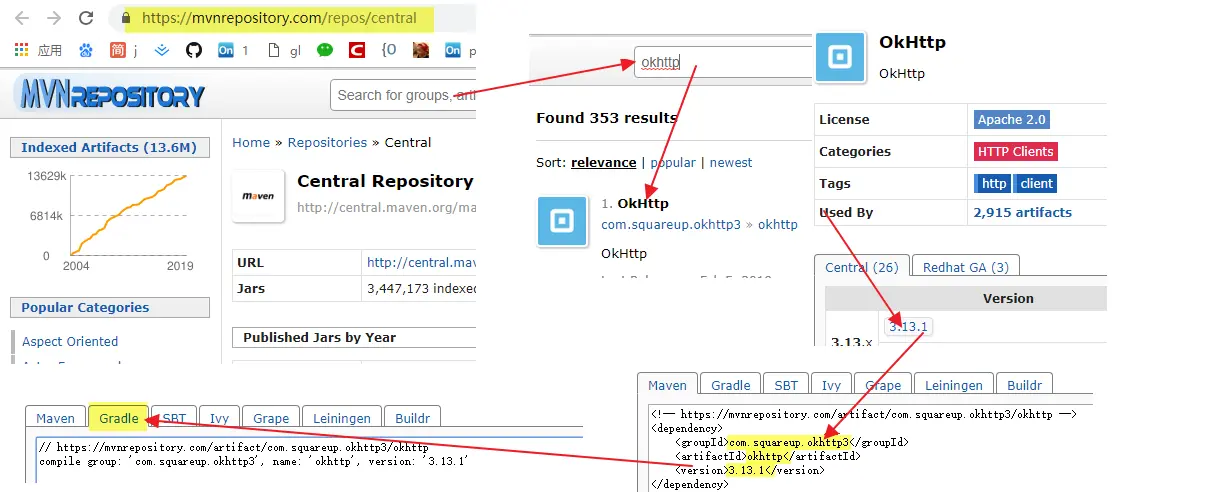The image size is (1225, 492).
Task: Select Ivy tab above the compile snippet
Action: tap(220, 418)
